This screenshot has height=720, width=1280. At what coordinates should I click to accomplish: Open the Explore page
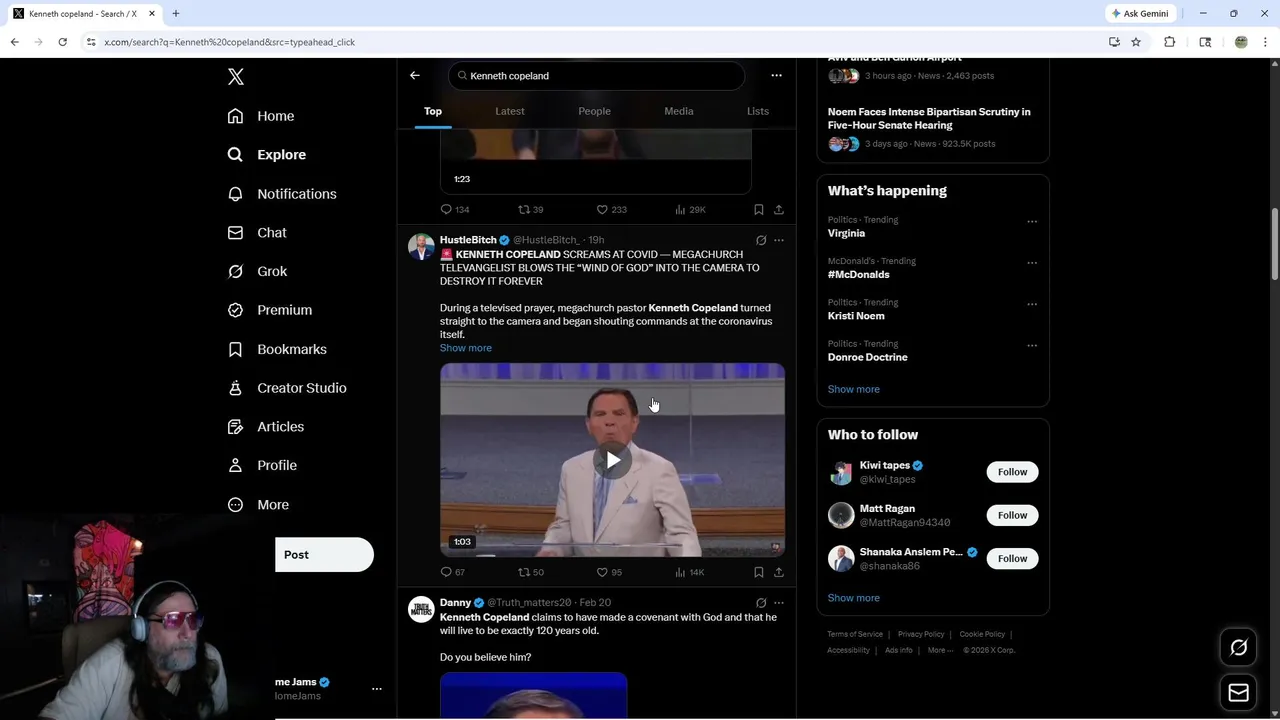267,155
